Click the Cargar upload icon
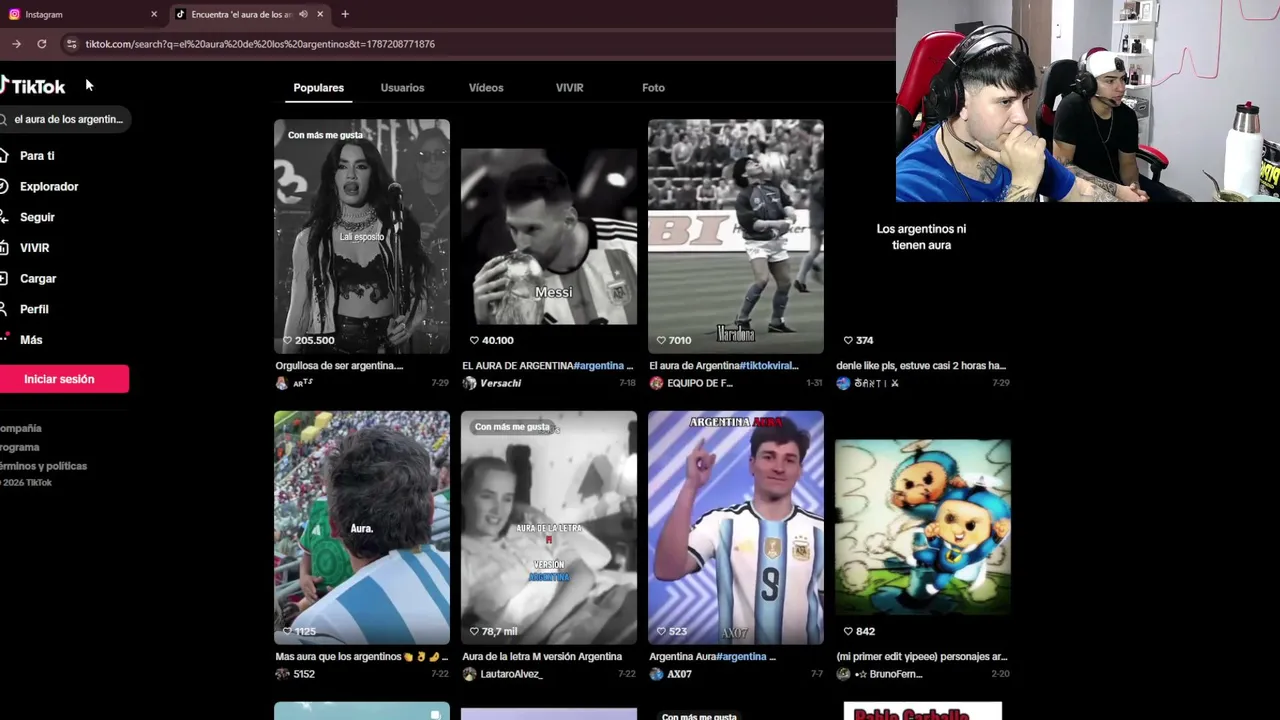The width and height of the screenshot is (1280, 720). [4, 279]
